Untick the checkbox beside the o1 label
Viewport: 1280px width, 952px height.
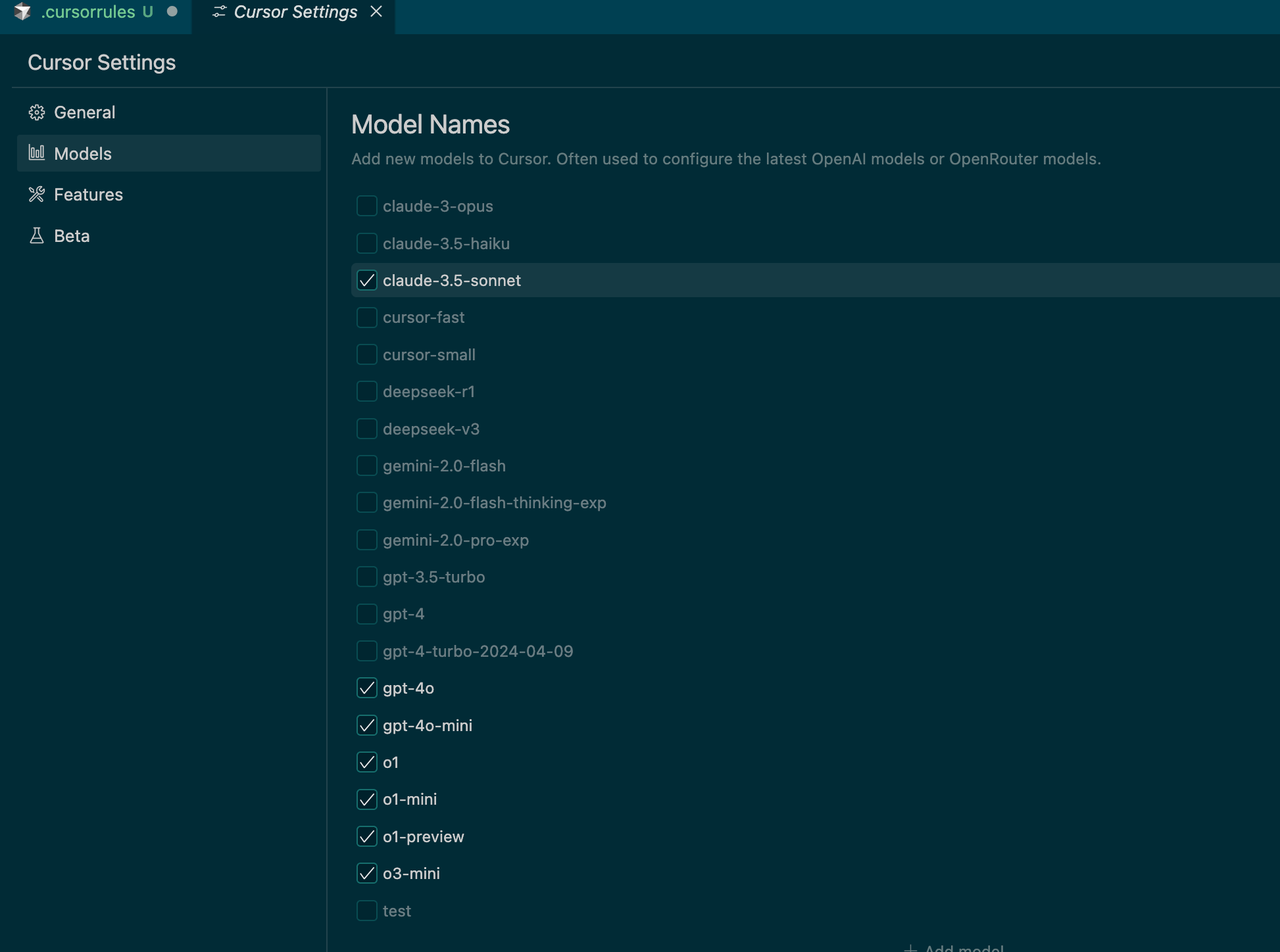[x=367, y=762]
